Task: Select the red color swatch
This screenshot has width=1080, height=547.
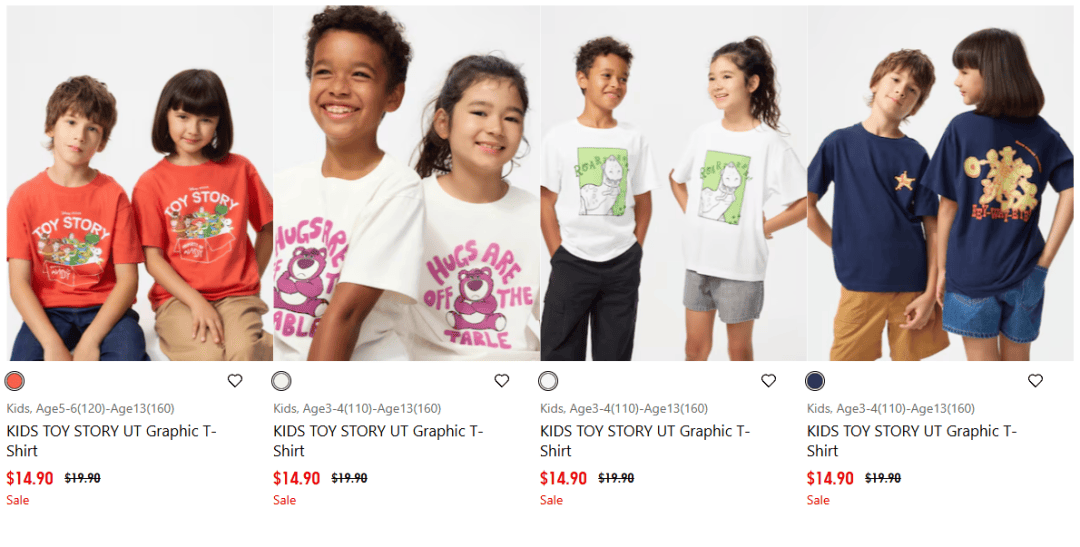Action: 14,381
